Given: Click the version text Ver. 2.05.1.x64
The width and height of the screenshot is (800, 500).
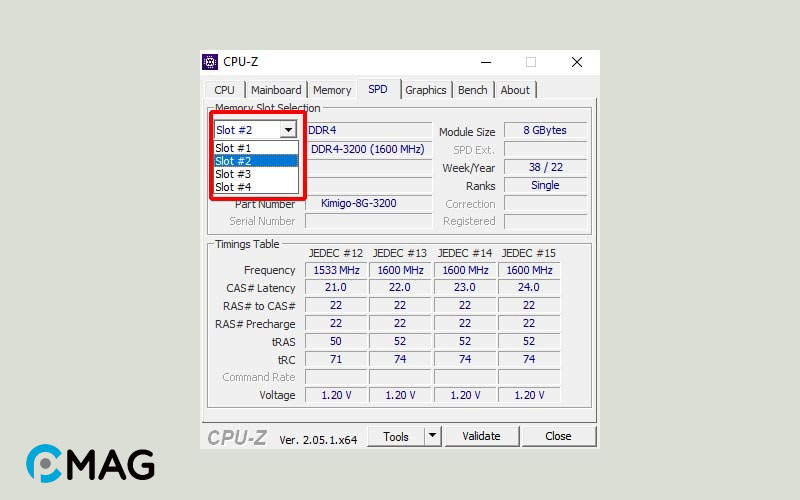Looking at the screenshot, I should click(x=318, y=440).
